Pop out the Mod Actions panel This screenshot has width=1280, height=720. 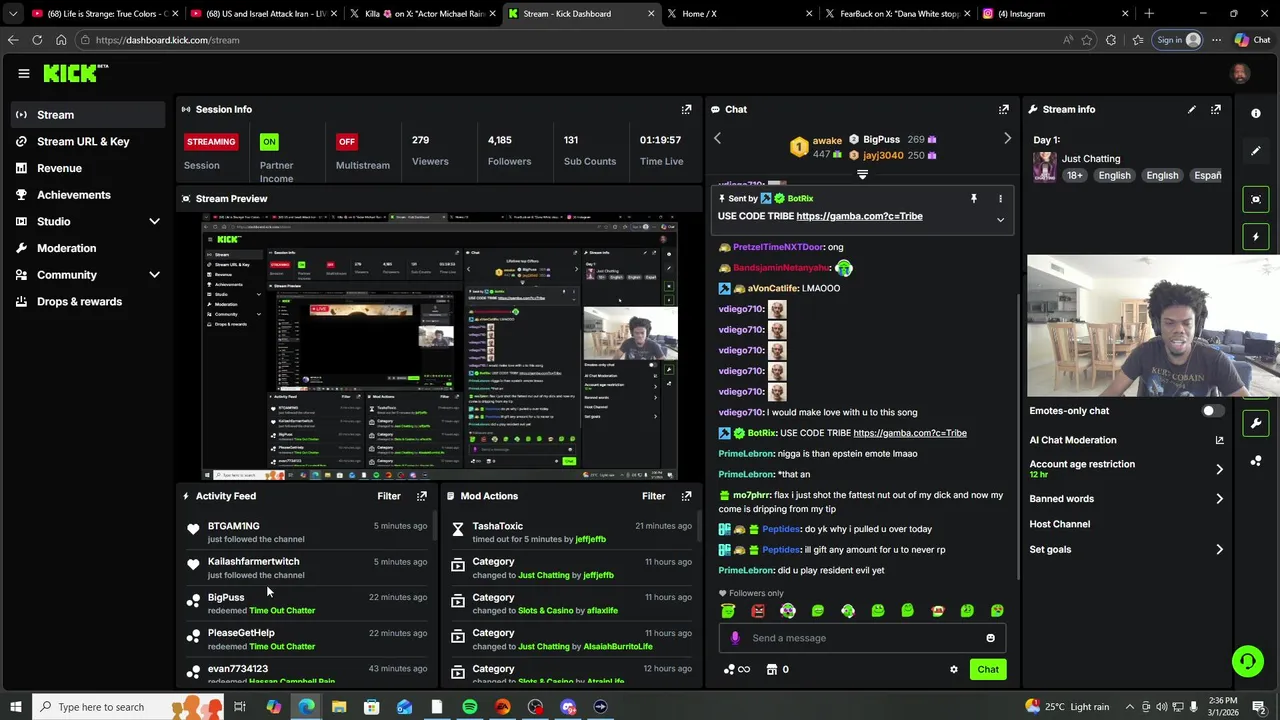686,496
